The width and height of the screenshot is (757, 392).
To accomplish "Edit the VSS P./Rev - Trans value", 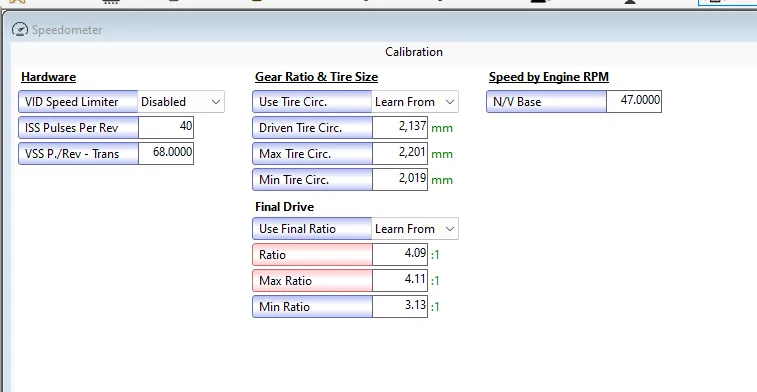I will point(166,154).
